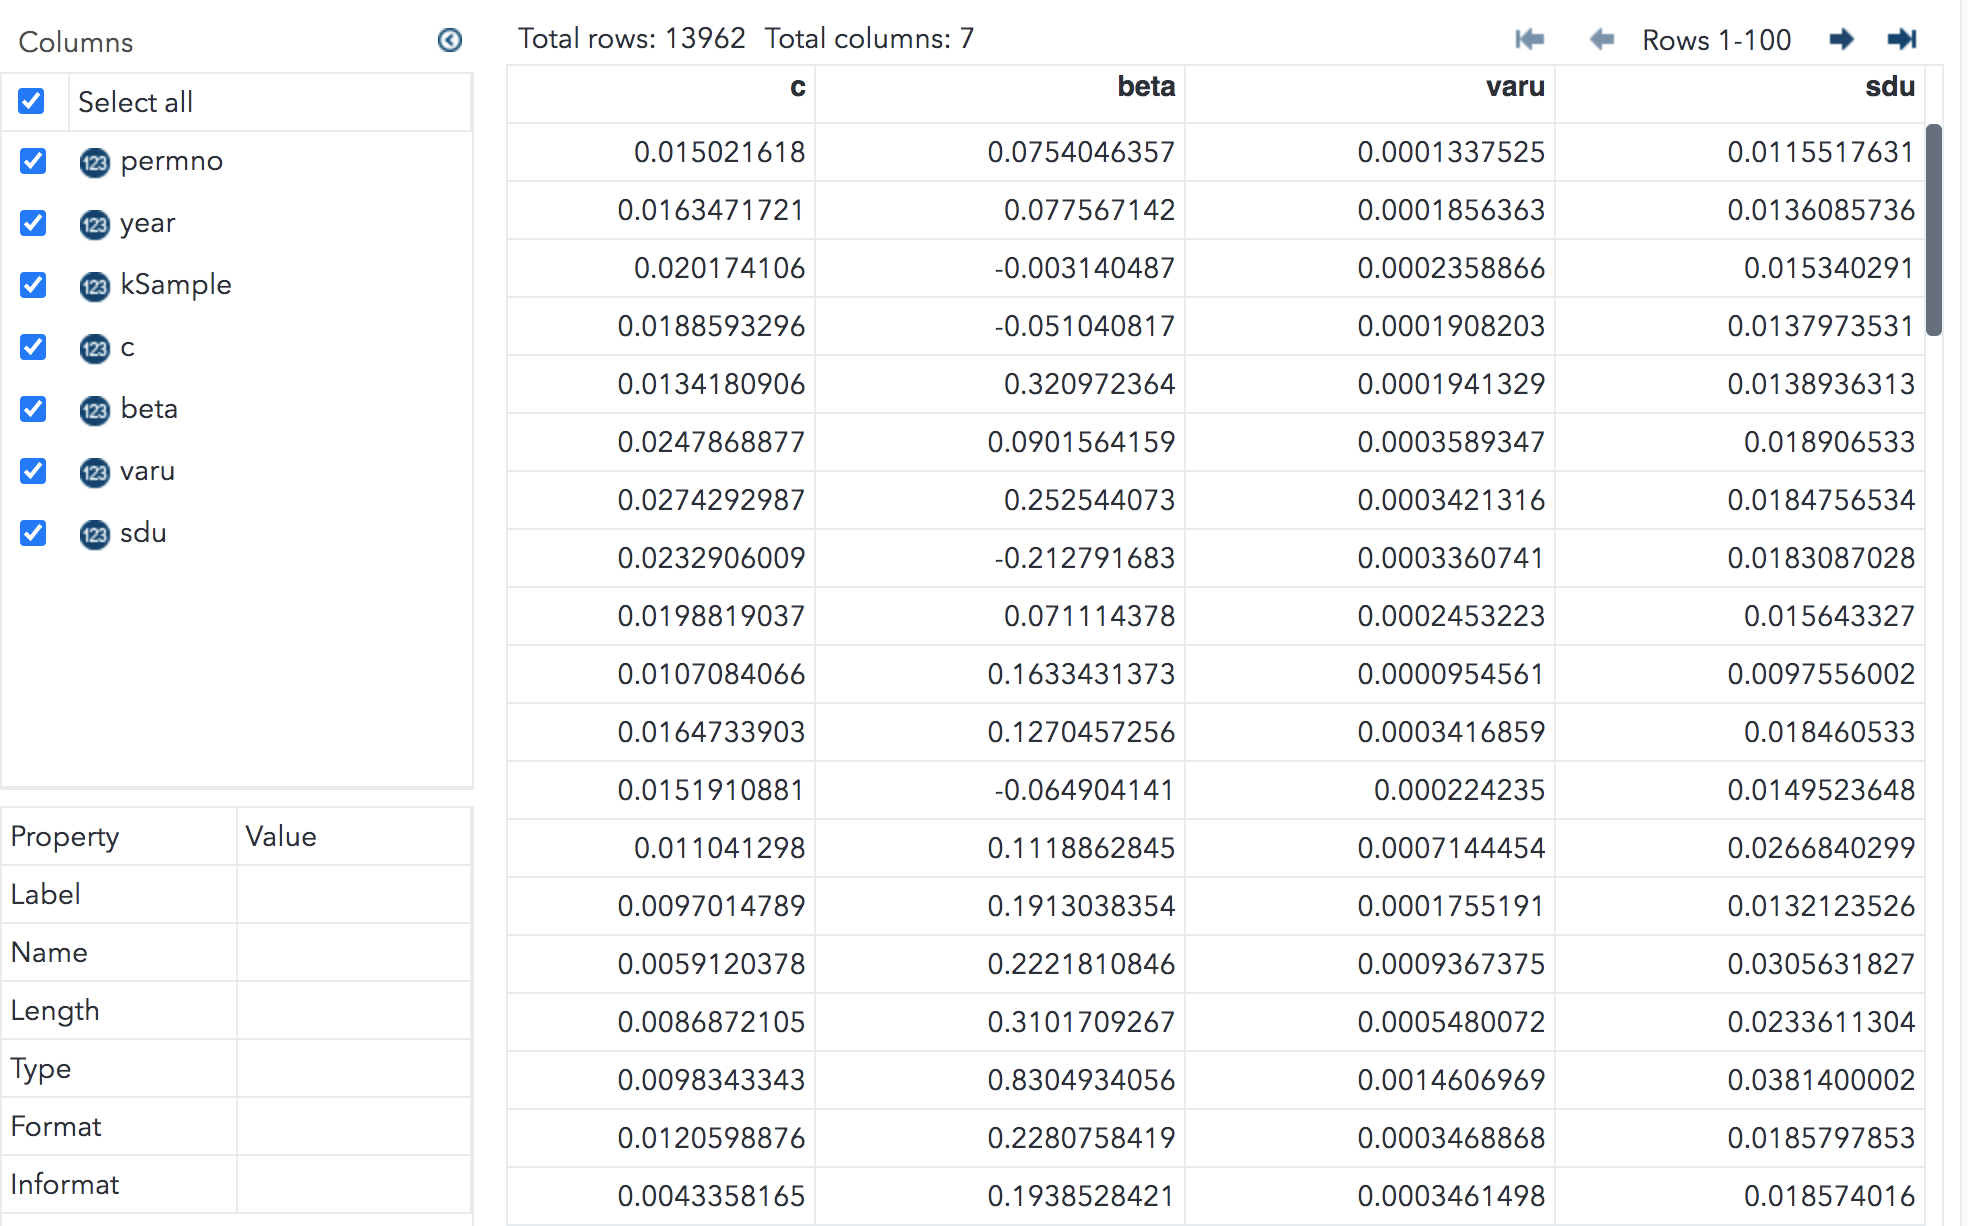Go to first page of rows
The width and height of the screenshot is (1968, 1226).
[x=1530, y=39]
